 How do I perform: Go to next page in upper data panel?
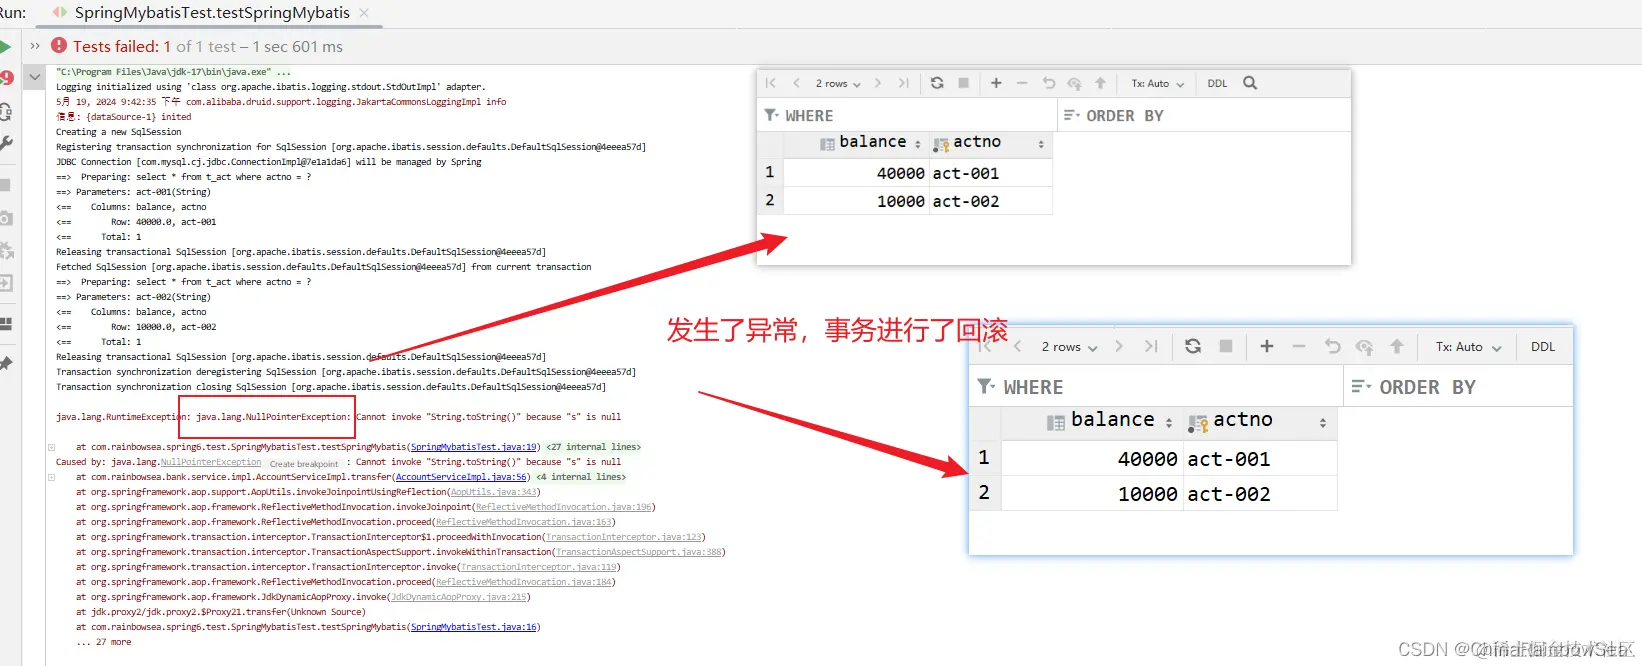[878, 83]
